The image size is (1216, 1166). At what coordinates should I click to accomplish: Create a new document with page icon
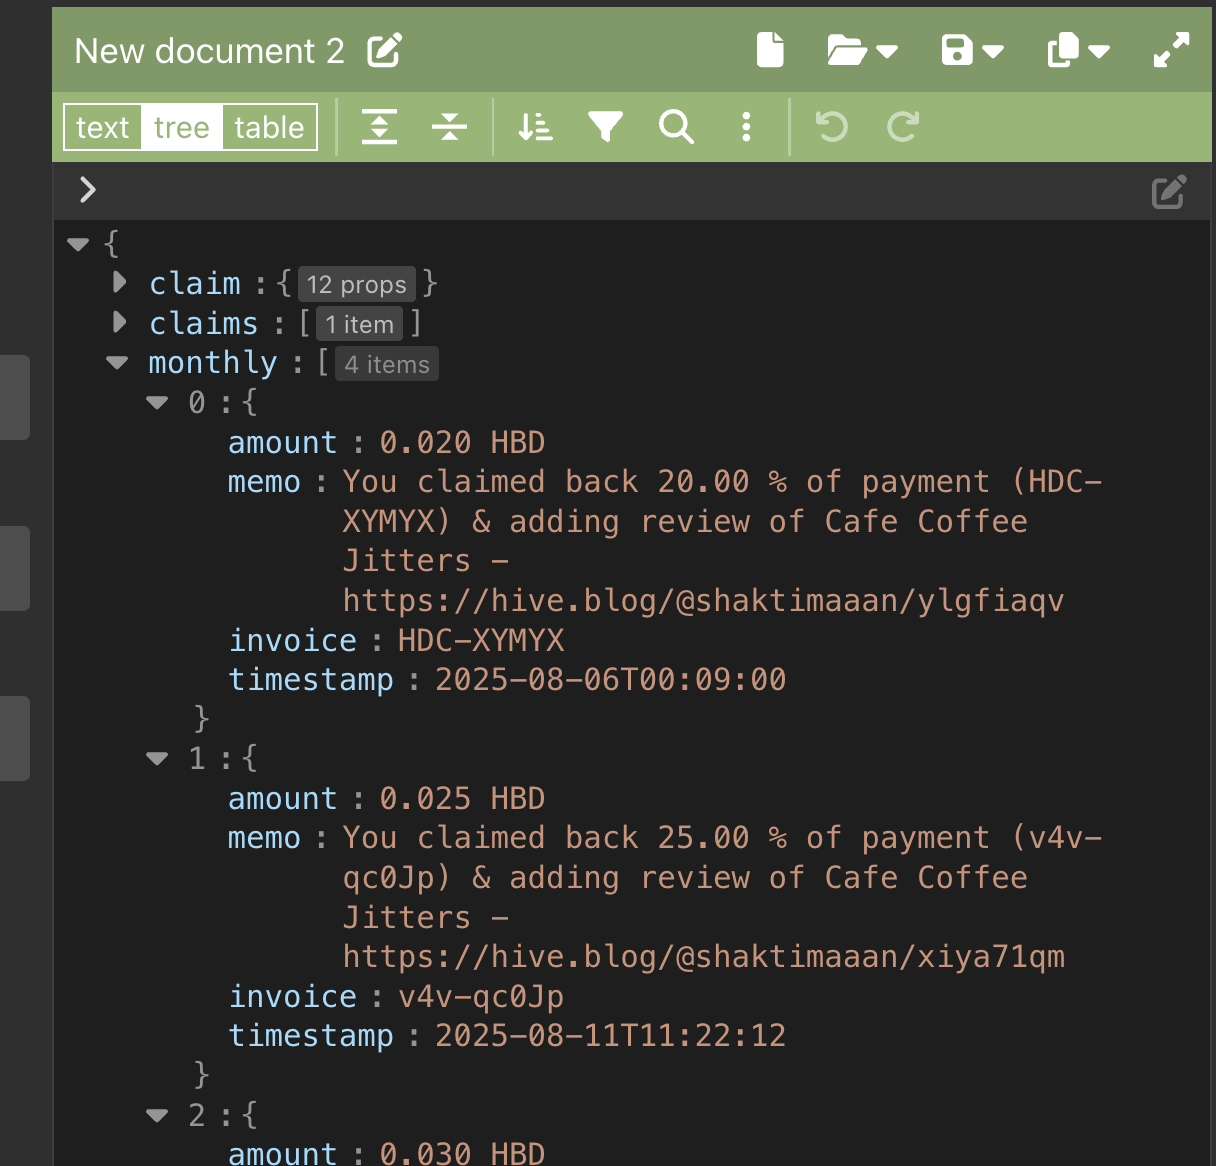770,50
